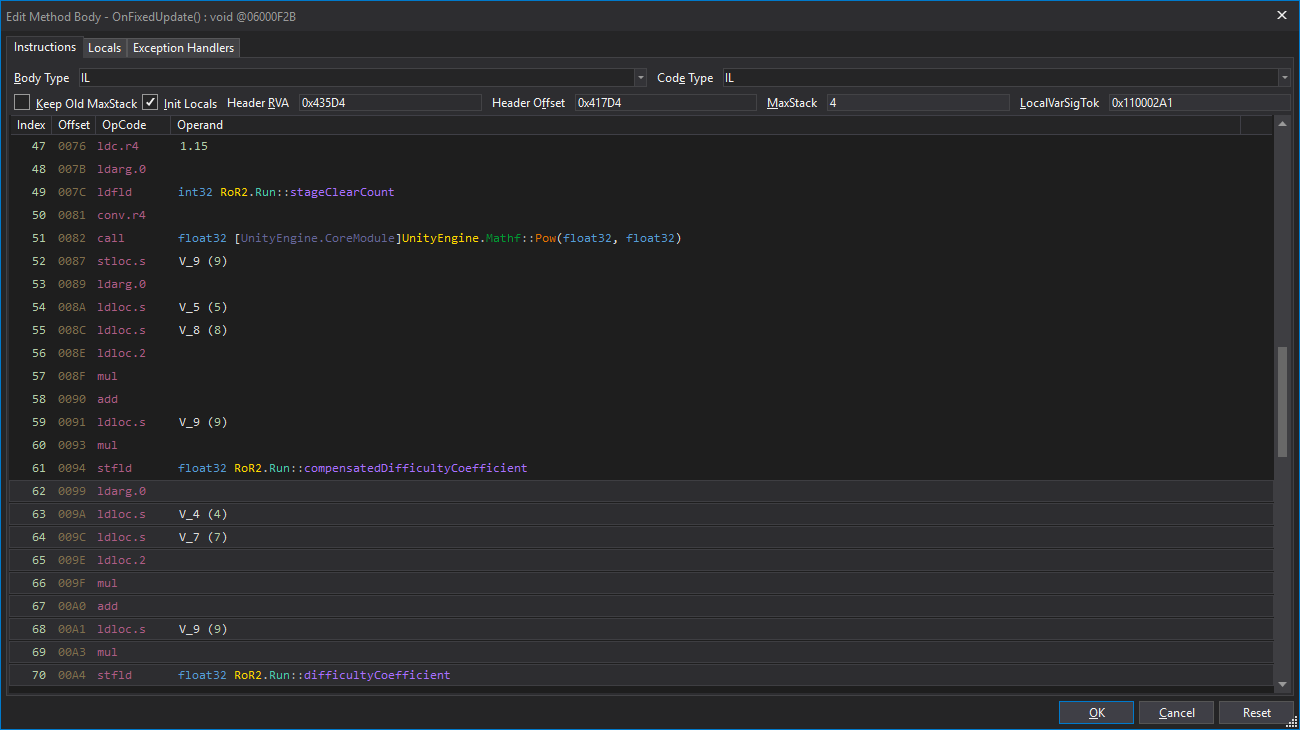
Task: Click the Header RVA field
Action: (390, 103)
